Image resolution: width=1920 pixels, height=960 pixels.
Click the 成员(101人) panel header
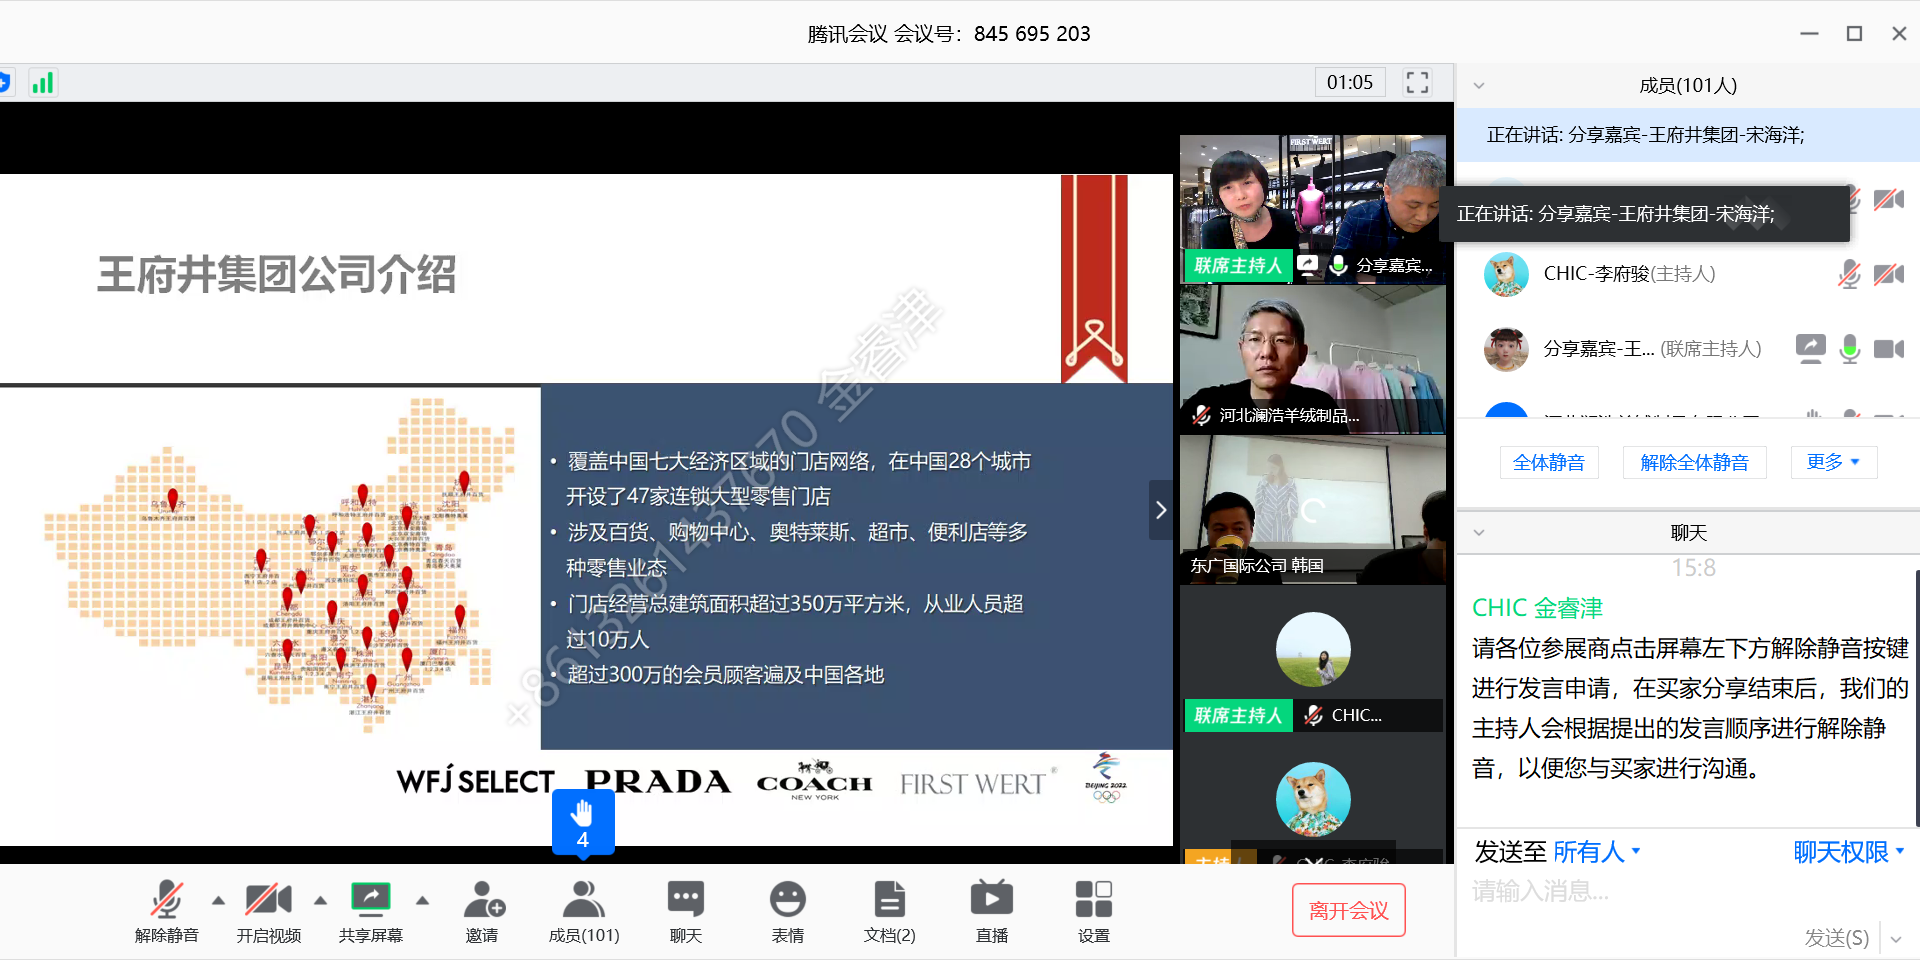pyautogui.click(x=1688, y=85)
